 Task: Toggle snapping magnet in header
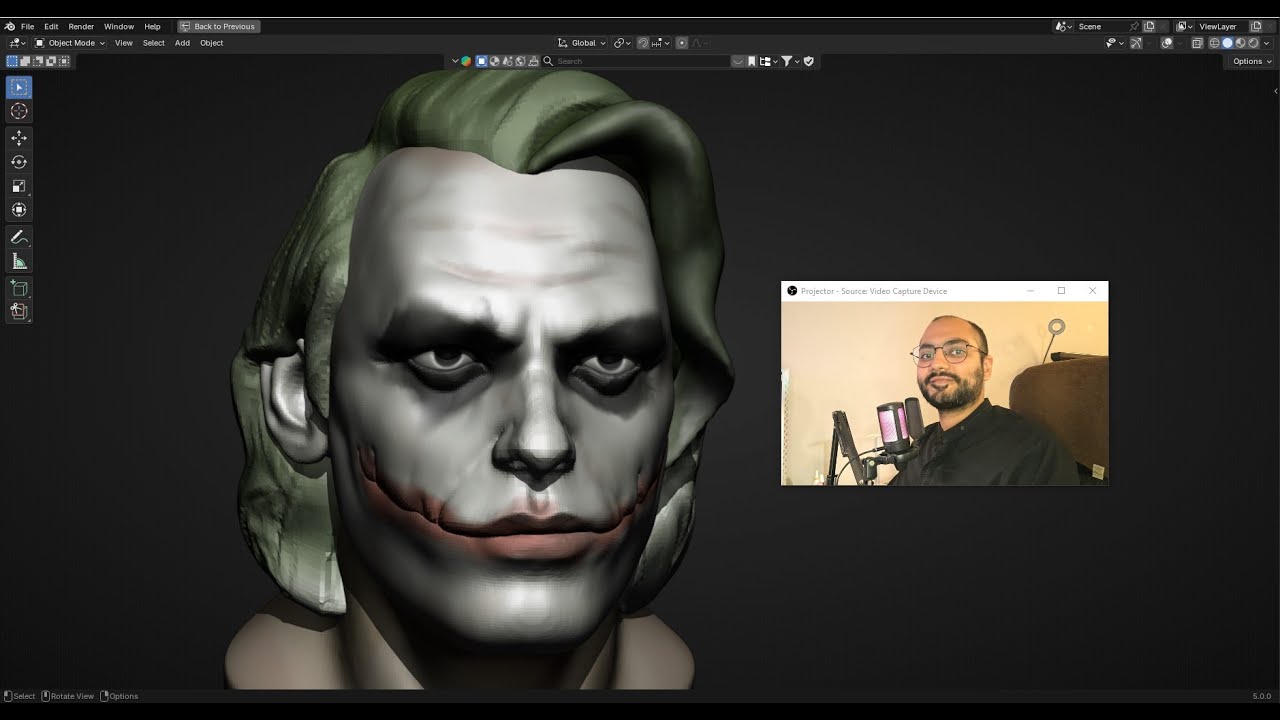coord(643,43)
